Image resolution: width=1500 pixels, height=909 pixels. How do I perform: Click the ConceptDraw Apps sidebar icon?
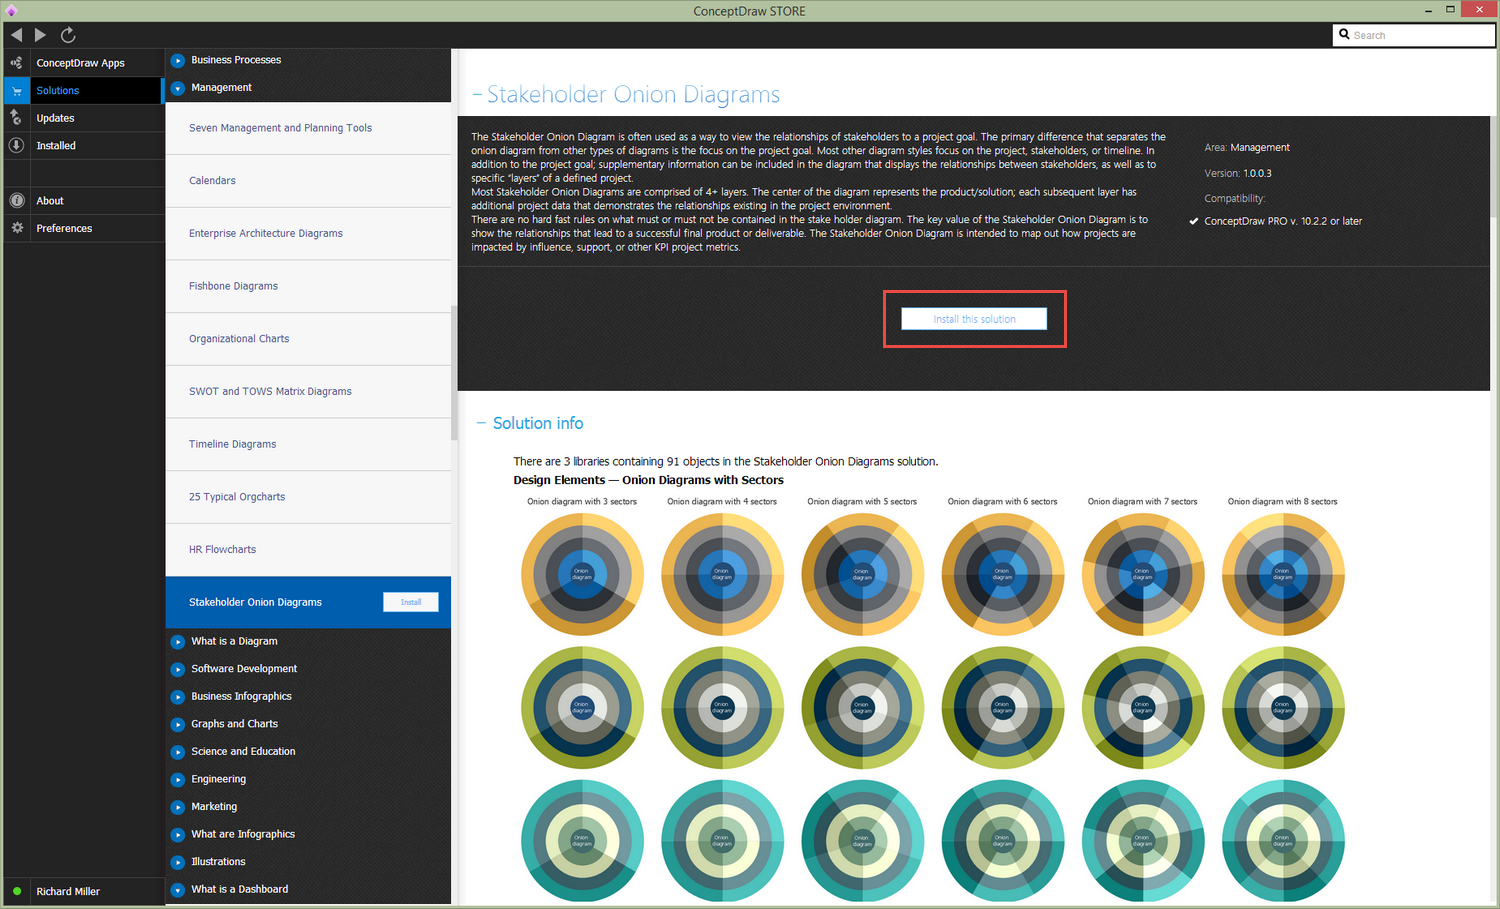pyautogui.click(x=16, y=63)
